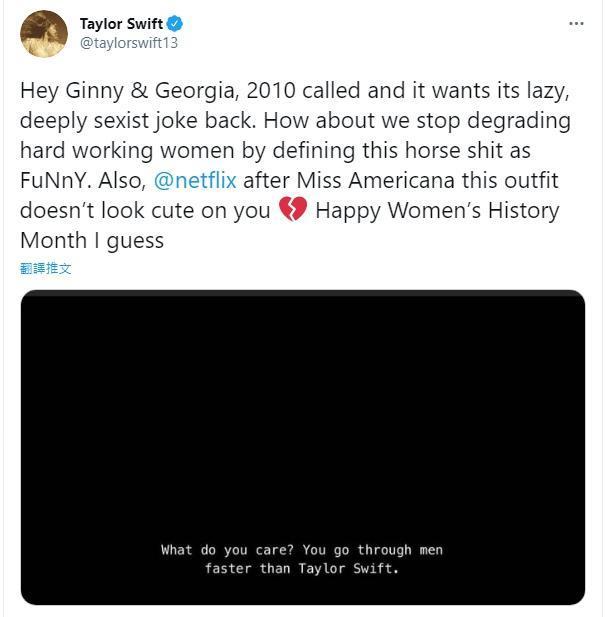This screenshot has width=606, height=617.
Task: Click the blue verified checkmark badge
Action: click(x=174, y=24)
